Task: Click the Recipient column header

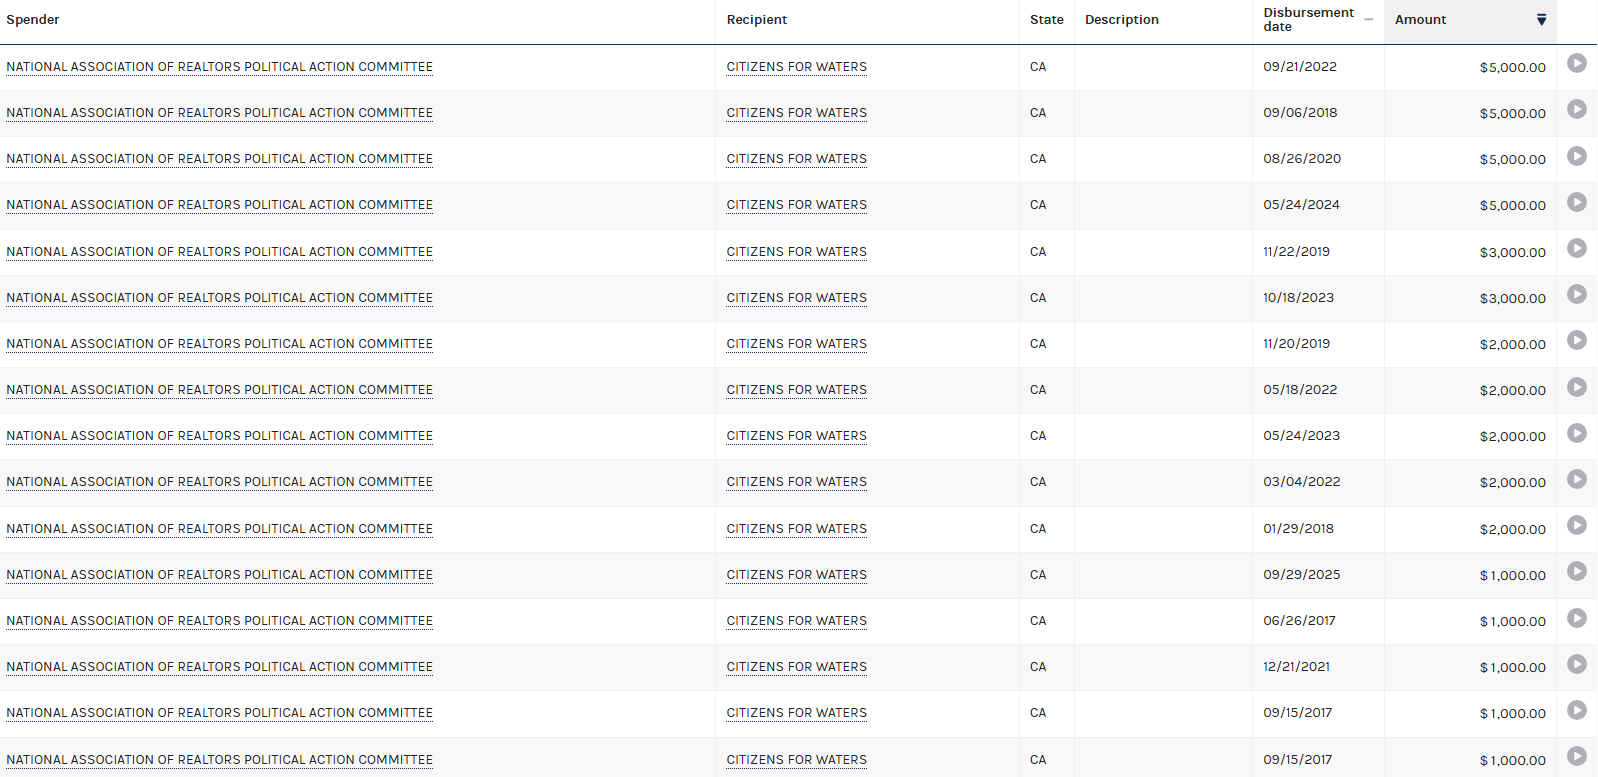Action: (757, 20)
